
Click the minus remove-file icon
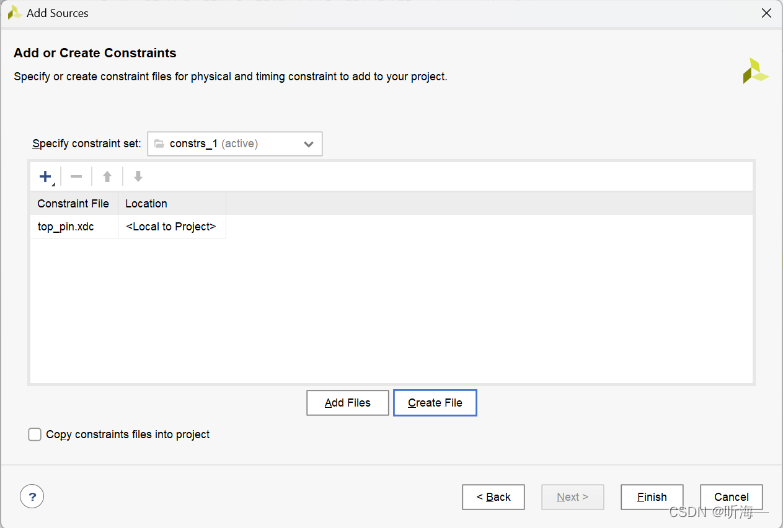(76, 177)
